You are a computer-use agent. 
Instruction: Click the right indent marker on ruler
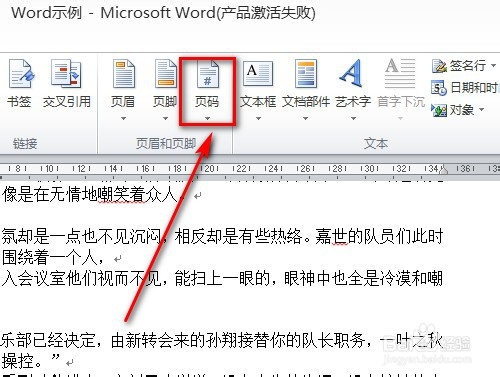(x=443, y=170)
